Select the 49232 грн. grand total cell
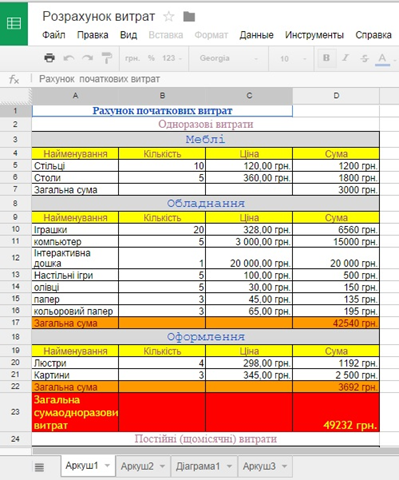This screenshot has height=480, width=399. pos(336,412)
